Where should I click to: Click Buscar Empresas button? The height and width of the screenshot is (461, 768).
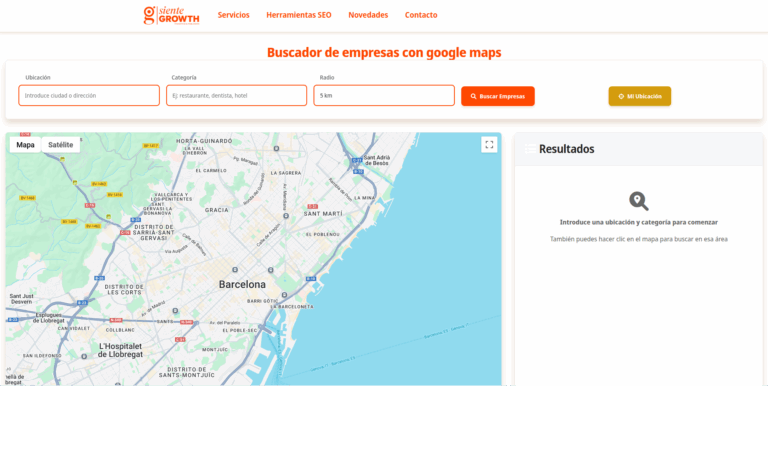pyautogui.click(x=498, y=97)
